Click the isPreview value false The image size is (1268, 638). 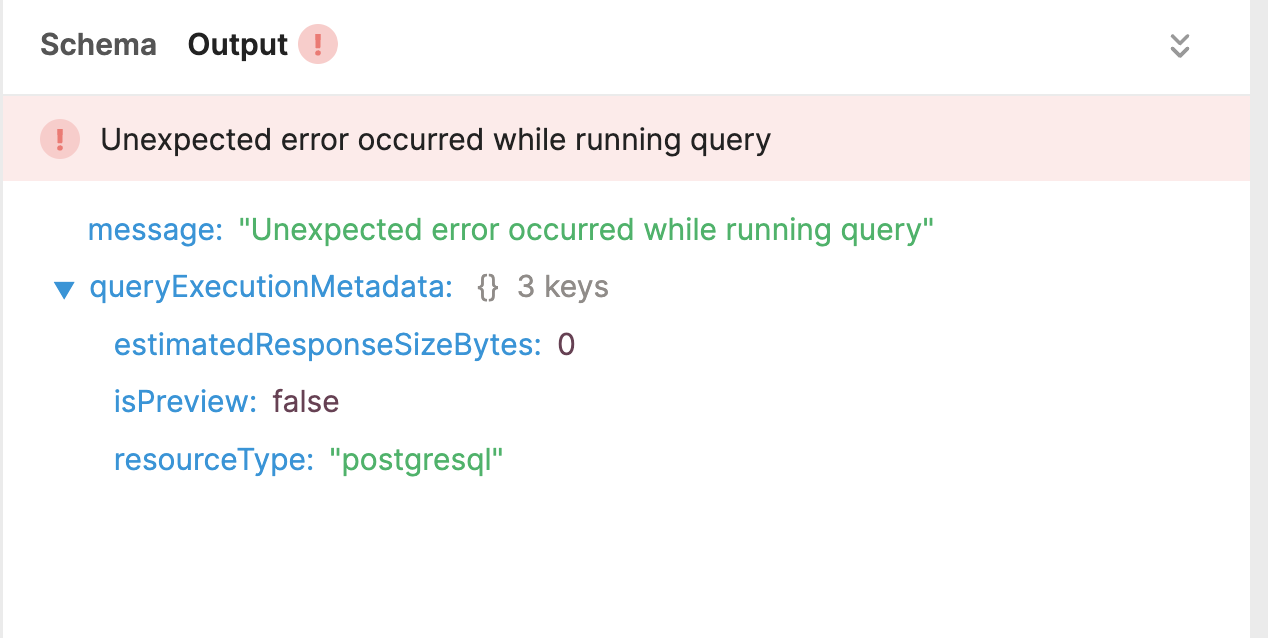306,402
